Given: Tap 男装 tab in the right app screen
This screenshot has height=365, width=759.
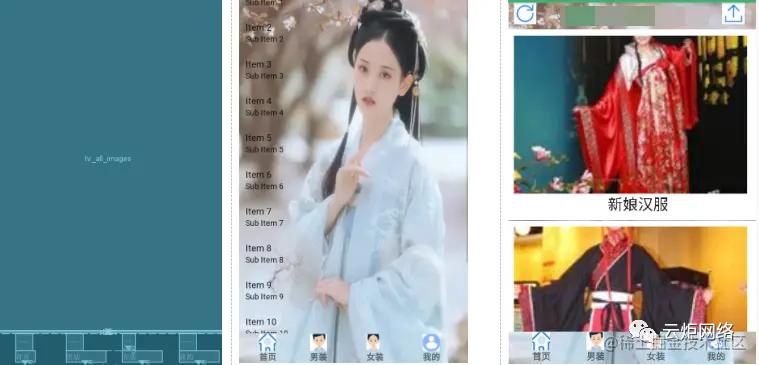Looking at the screenshot, I should [x=595, y=348].
